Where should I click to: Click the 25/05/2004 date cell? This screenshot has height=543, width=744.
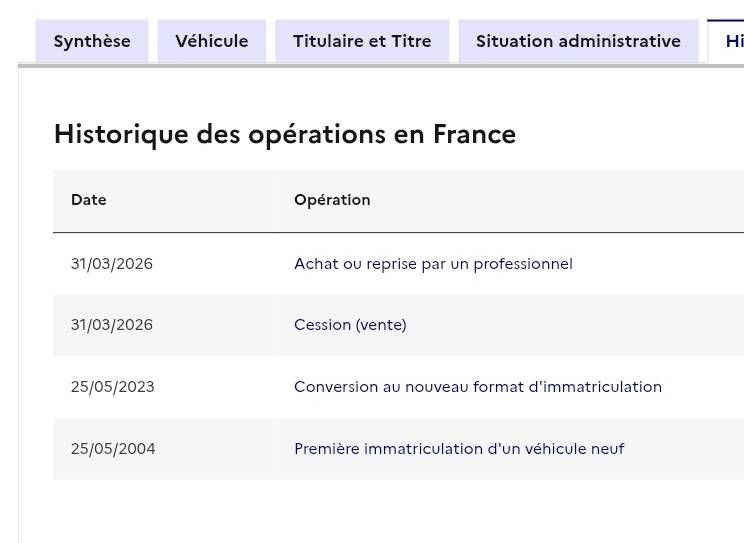click(113, 449)
